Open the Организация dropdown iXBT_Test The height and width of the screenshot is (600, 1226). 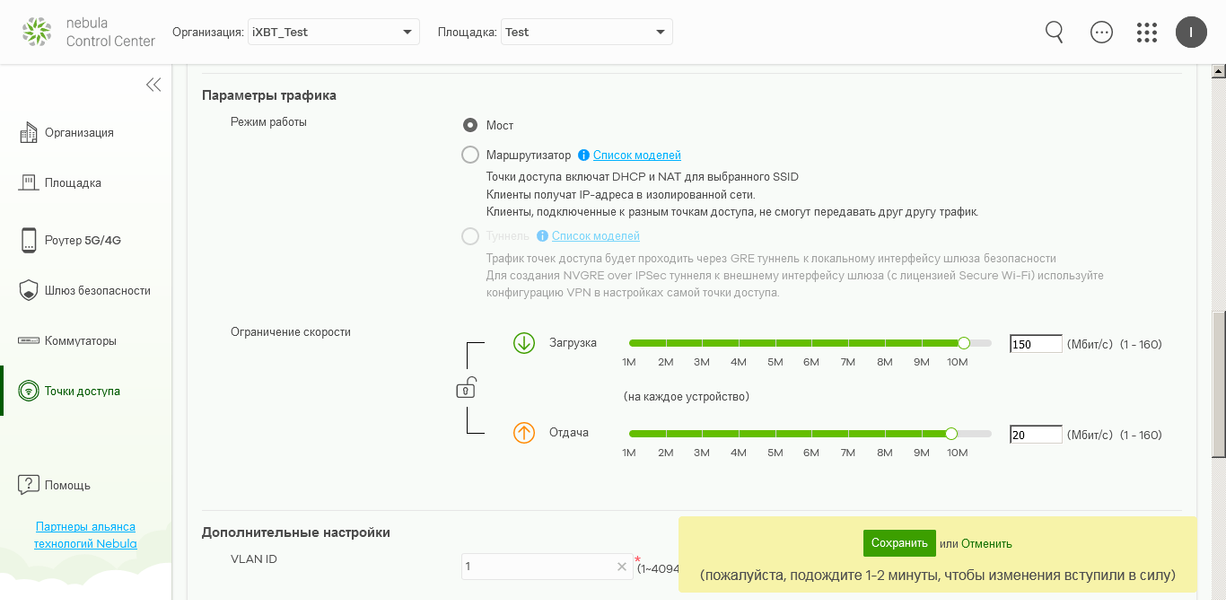point(334,32)
